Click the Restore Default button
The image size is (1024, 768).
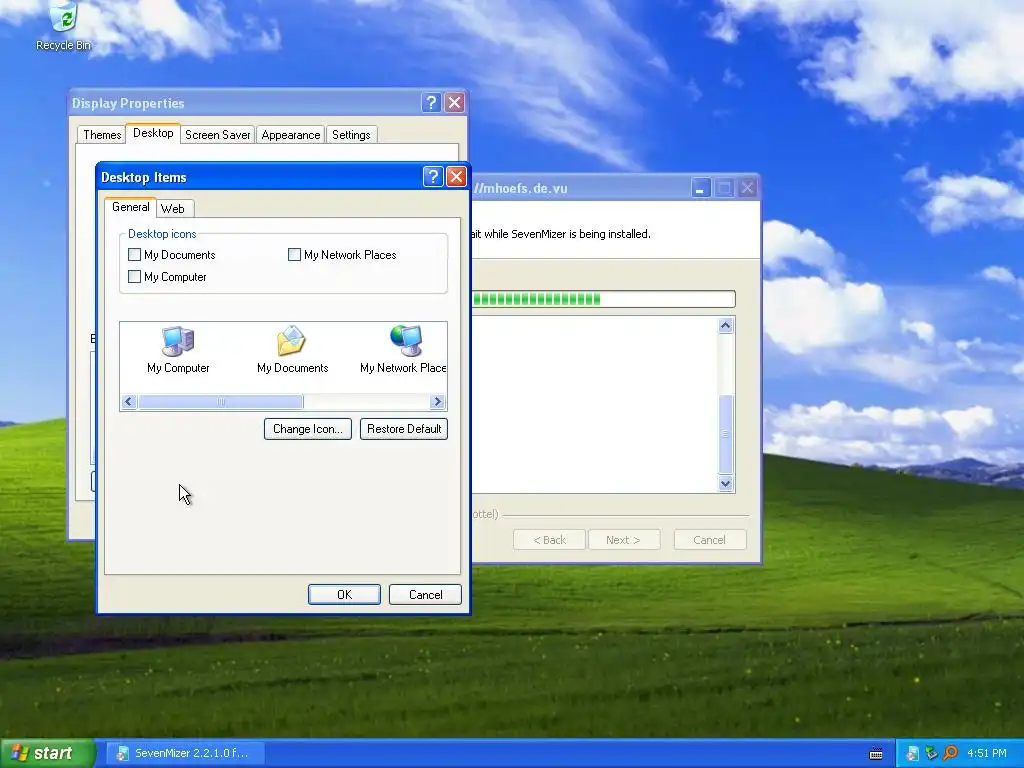coord(404,429)
